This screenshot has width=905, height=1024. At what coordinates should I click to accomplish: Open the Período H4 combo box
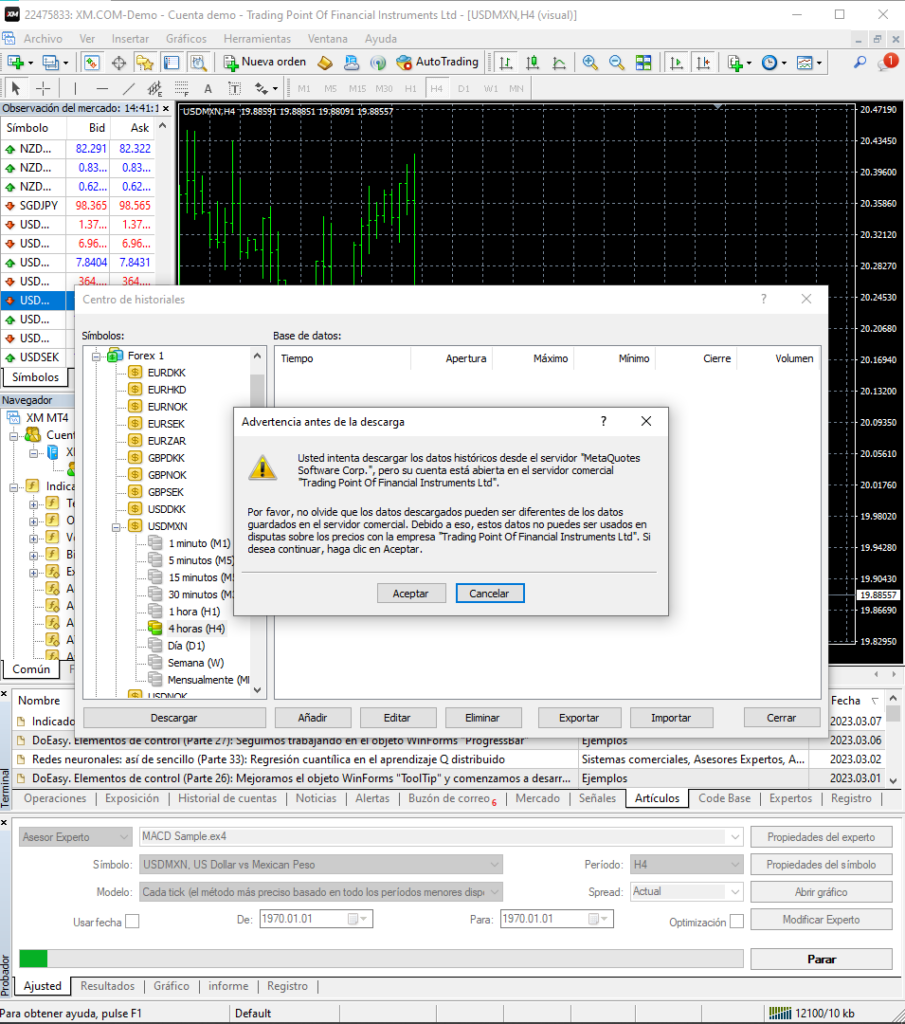[686, 865]
